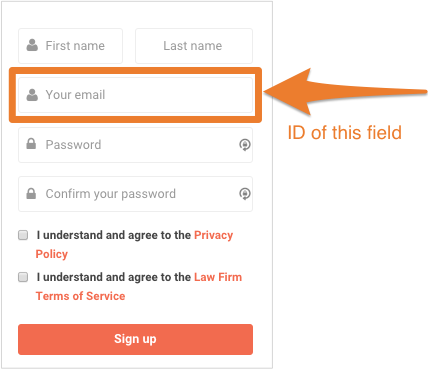This screenshot has width=428, height=370.
Task: Click the padlock icon in the Password field
Action: point(31,144)
